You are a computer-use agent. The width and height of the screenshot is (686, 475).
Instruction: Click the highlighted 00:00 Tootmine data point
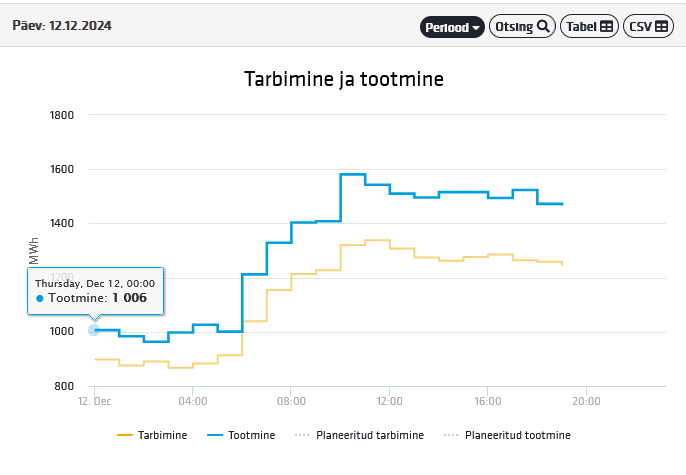pyautogui.click(x=94, y=330)
